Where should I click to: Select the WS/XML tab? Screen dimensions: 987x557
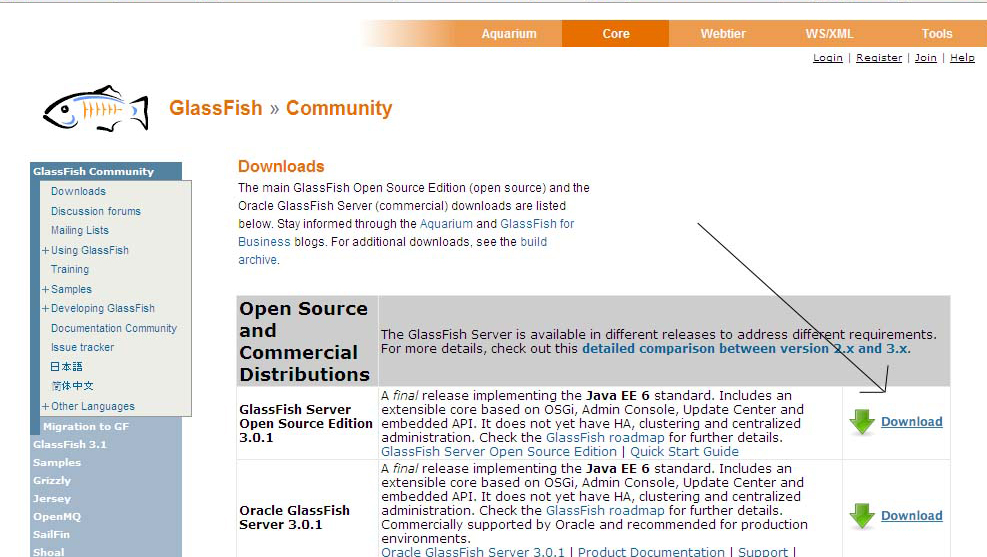click(x=829, y=34)
